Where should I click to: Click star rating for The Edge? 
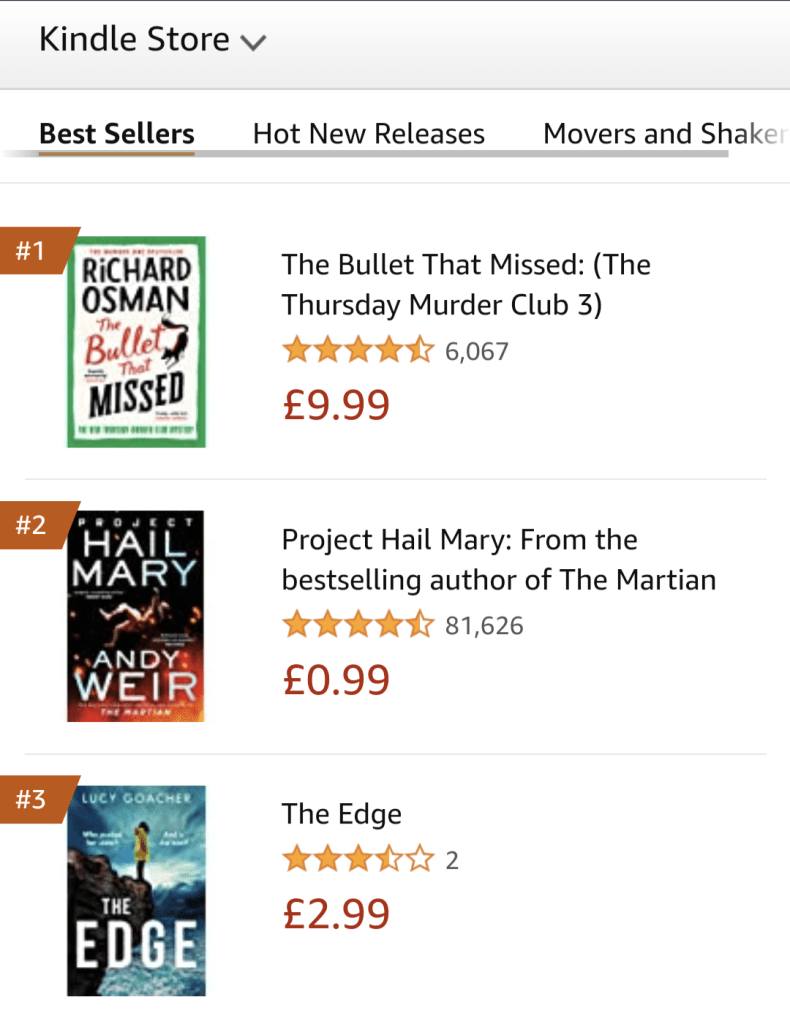(358, 859)
